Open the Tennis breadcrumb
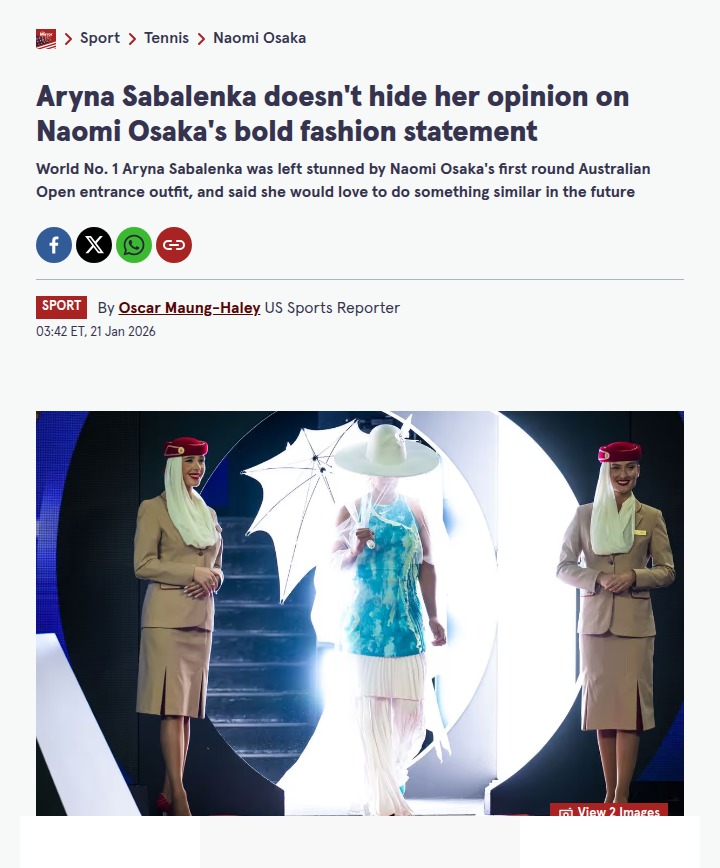The image size is (720, 868). pyautogui.click(x=166, y=38)
